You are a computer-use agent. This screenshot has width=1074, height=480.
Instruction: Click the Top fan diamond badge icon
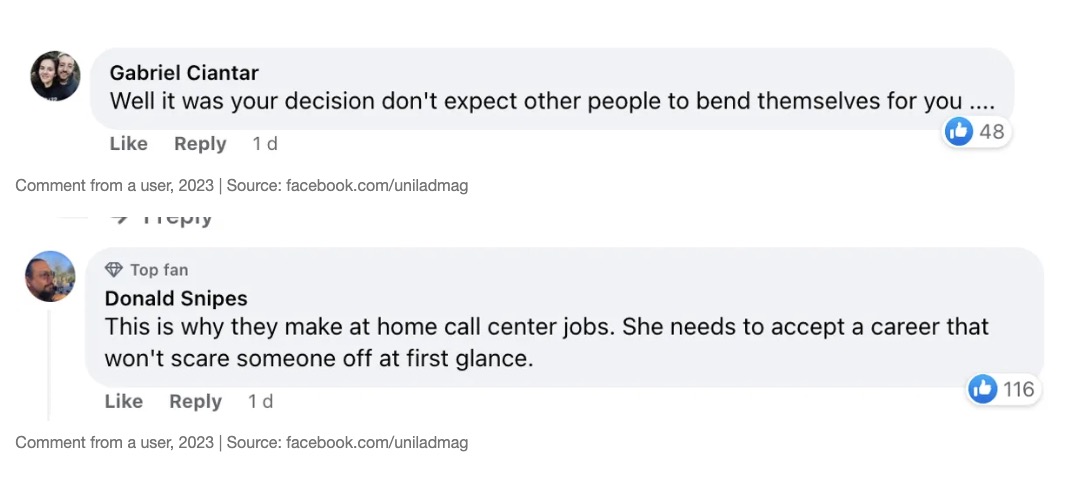pos(114,270)
